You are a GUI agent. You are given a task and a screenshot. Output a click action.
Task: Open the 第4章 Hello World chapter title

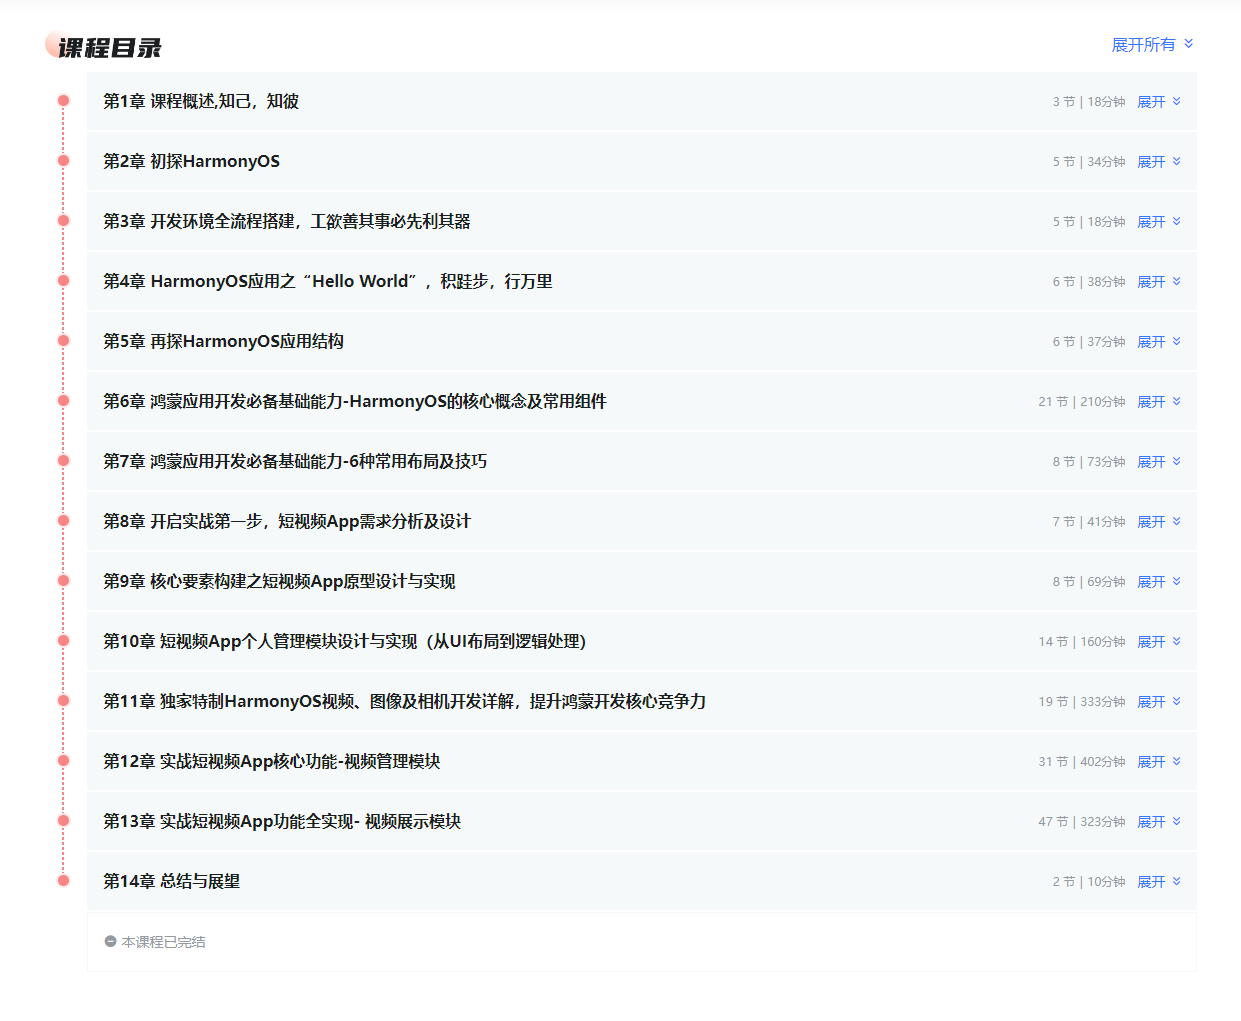(x=327, y=282)
